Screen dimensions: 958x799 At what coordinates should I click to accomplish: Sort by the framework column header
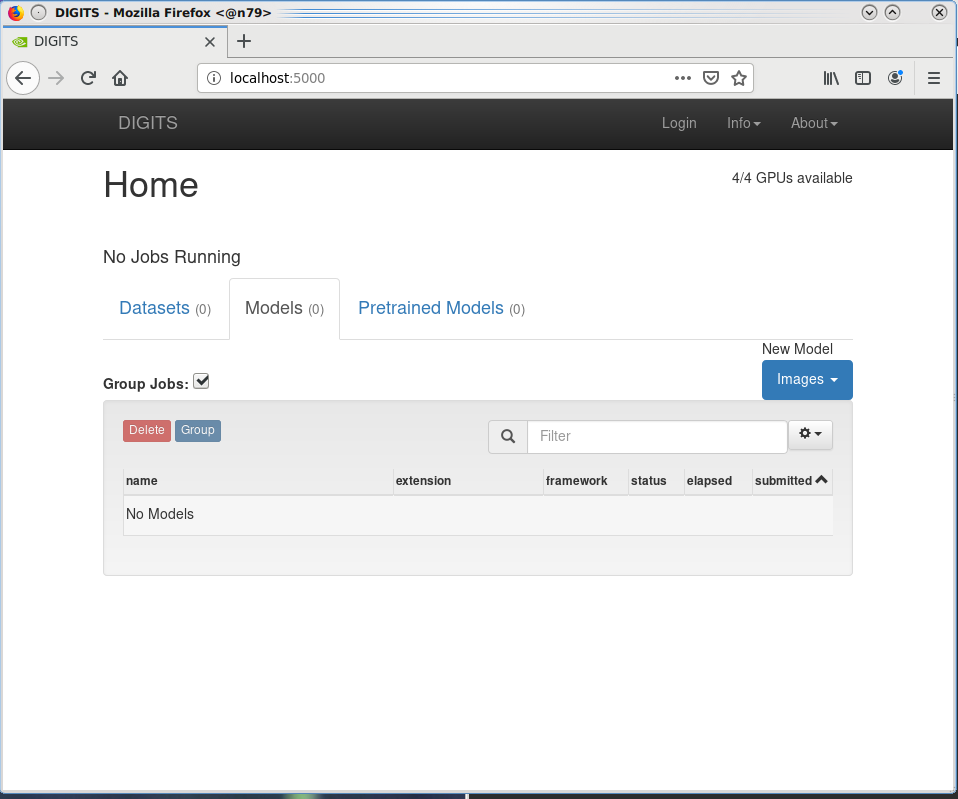pyautogui.click(x=585, y=481)
